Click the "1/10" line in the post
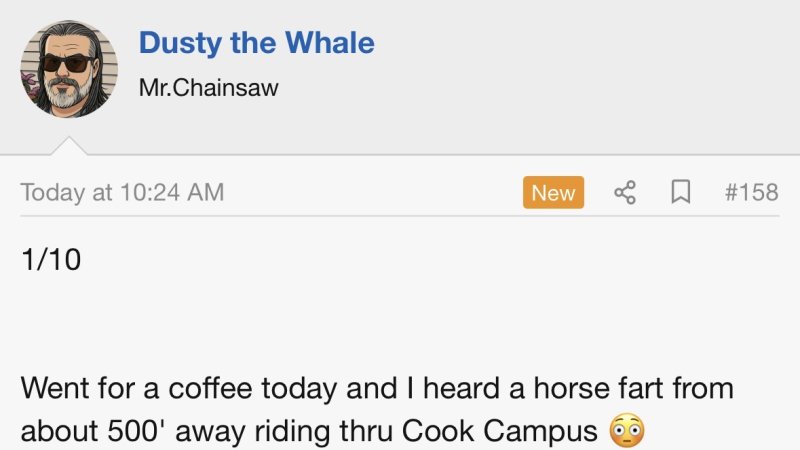The width and height of the screenshot is (800, 450). (x=51, y=259)
